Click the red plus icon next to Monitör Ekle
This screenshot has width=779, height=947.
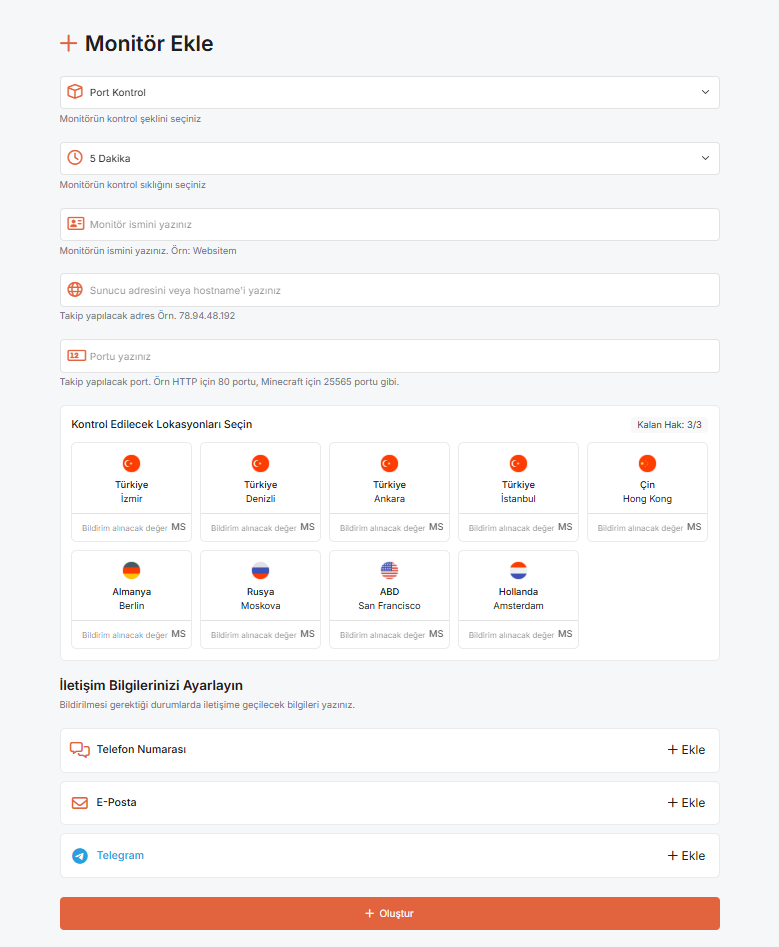[x=68, y=43]
